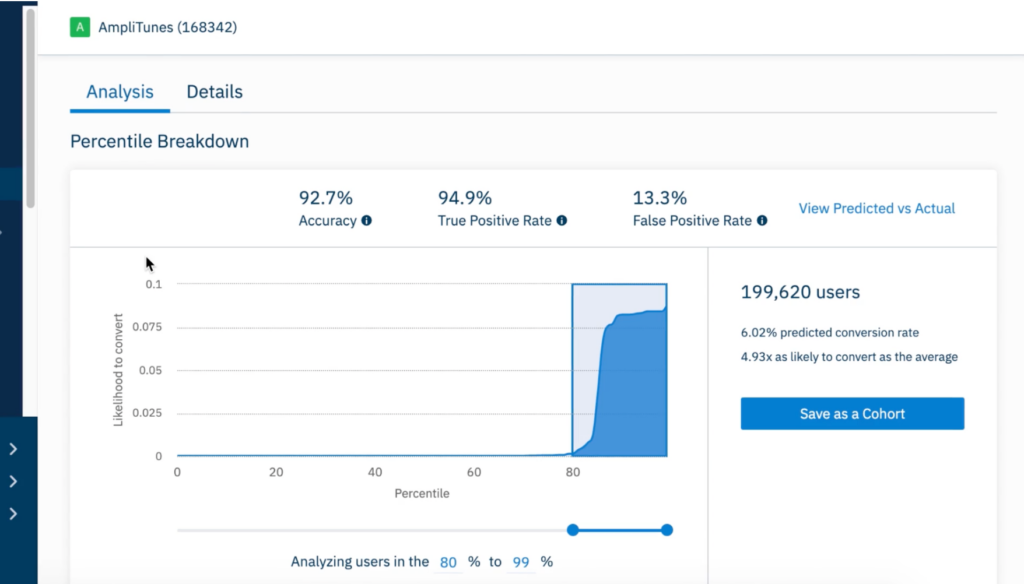The width and height of the screenshot is (1024, 584).
Task: Click the Accuracy info icon
Action: point(366,221)
